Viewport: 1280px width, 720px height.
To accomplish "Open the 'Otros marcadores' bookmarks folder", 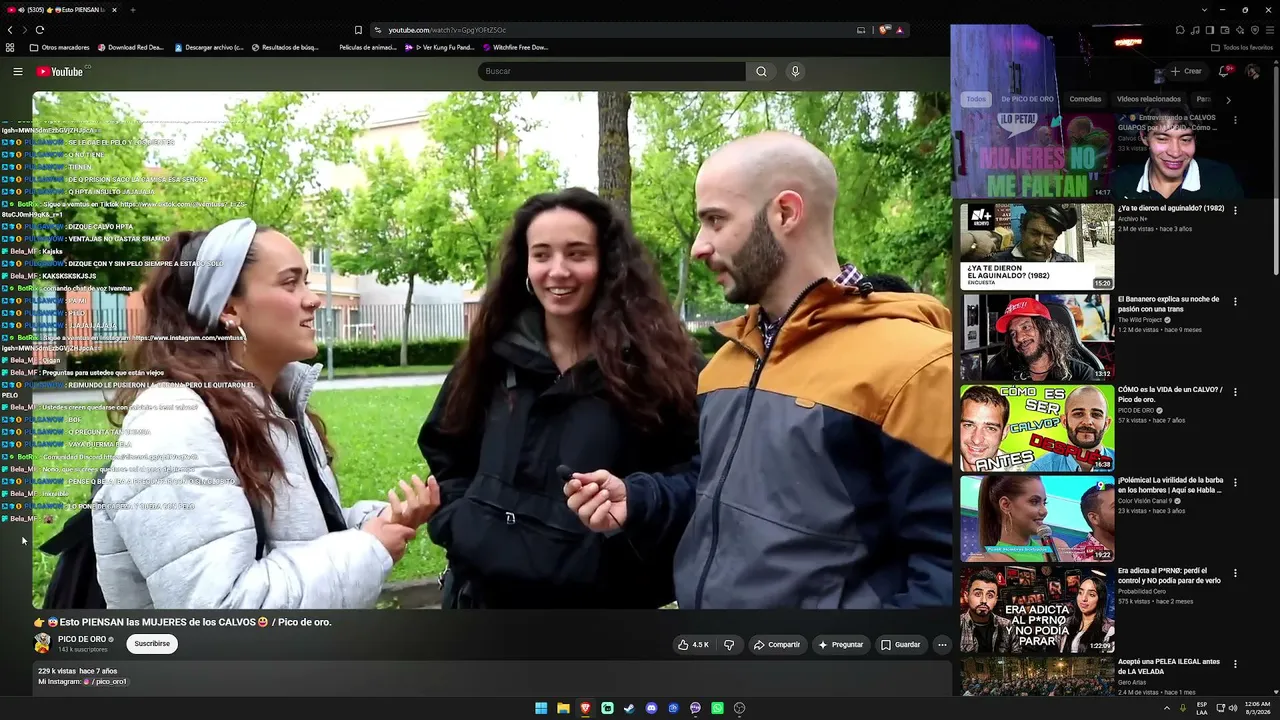I will [60, 47].
